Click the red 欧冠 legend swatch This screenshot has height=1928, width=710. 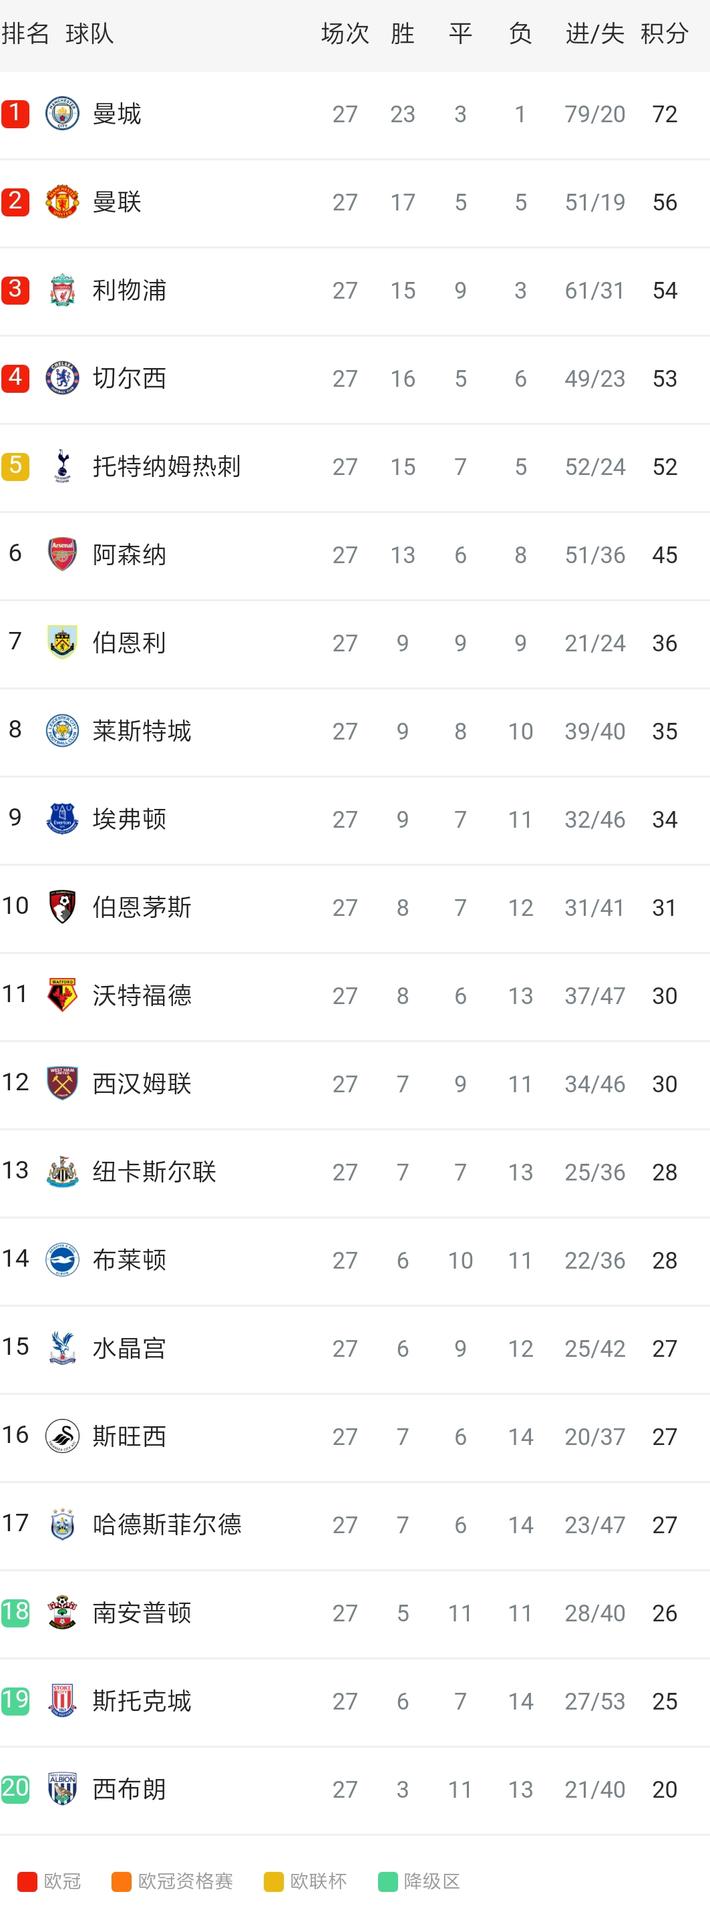[x=27, y=1882]
